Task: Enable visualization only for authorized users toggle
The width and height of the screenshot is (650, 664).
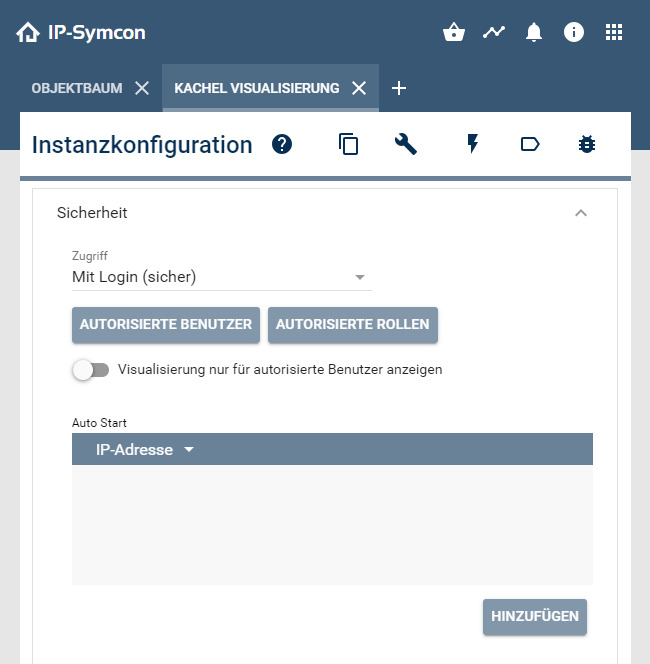Action: pyautogui.click(x=90, y=370)
